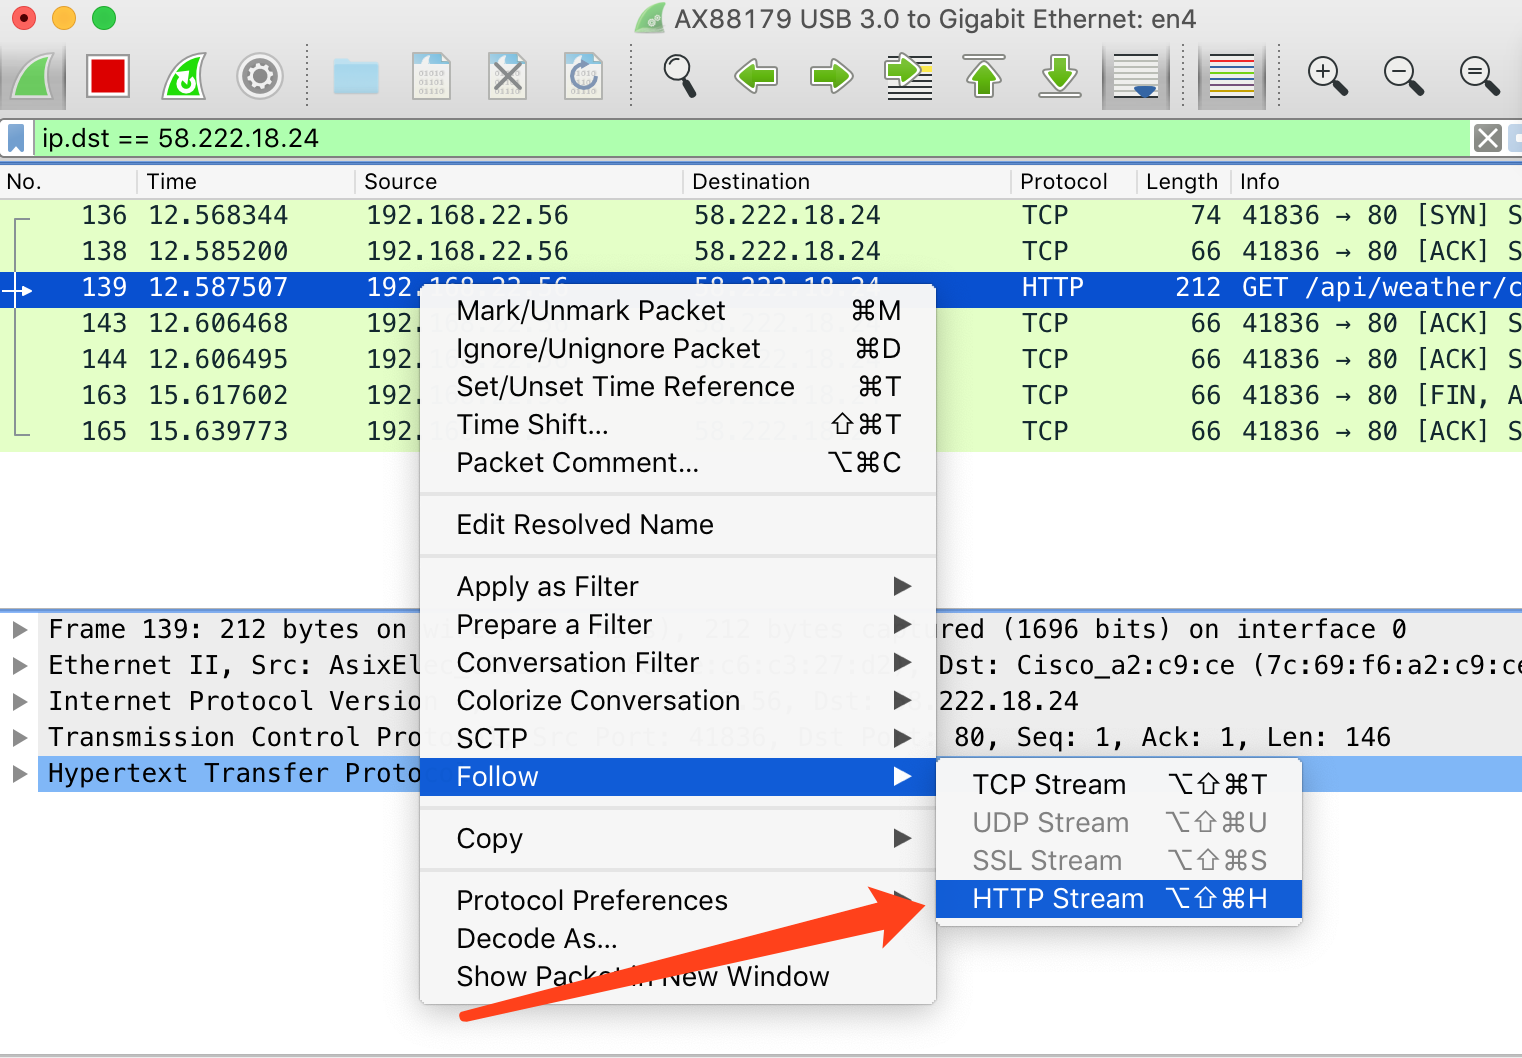
Task: Click the macOS green zoom button
Action: click(104, 18)
